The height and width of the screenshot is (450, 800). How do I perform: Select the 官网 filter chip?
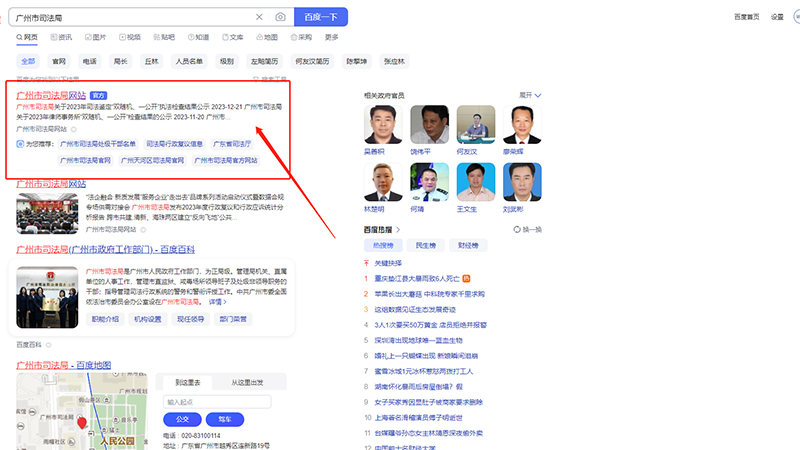(x=59, y=61)
